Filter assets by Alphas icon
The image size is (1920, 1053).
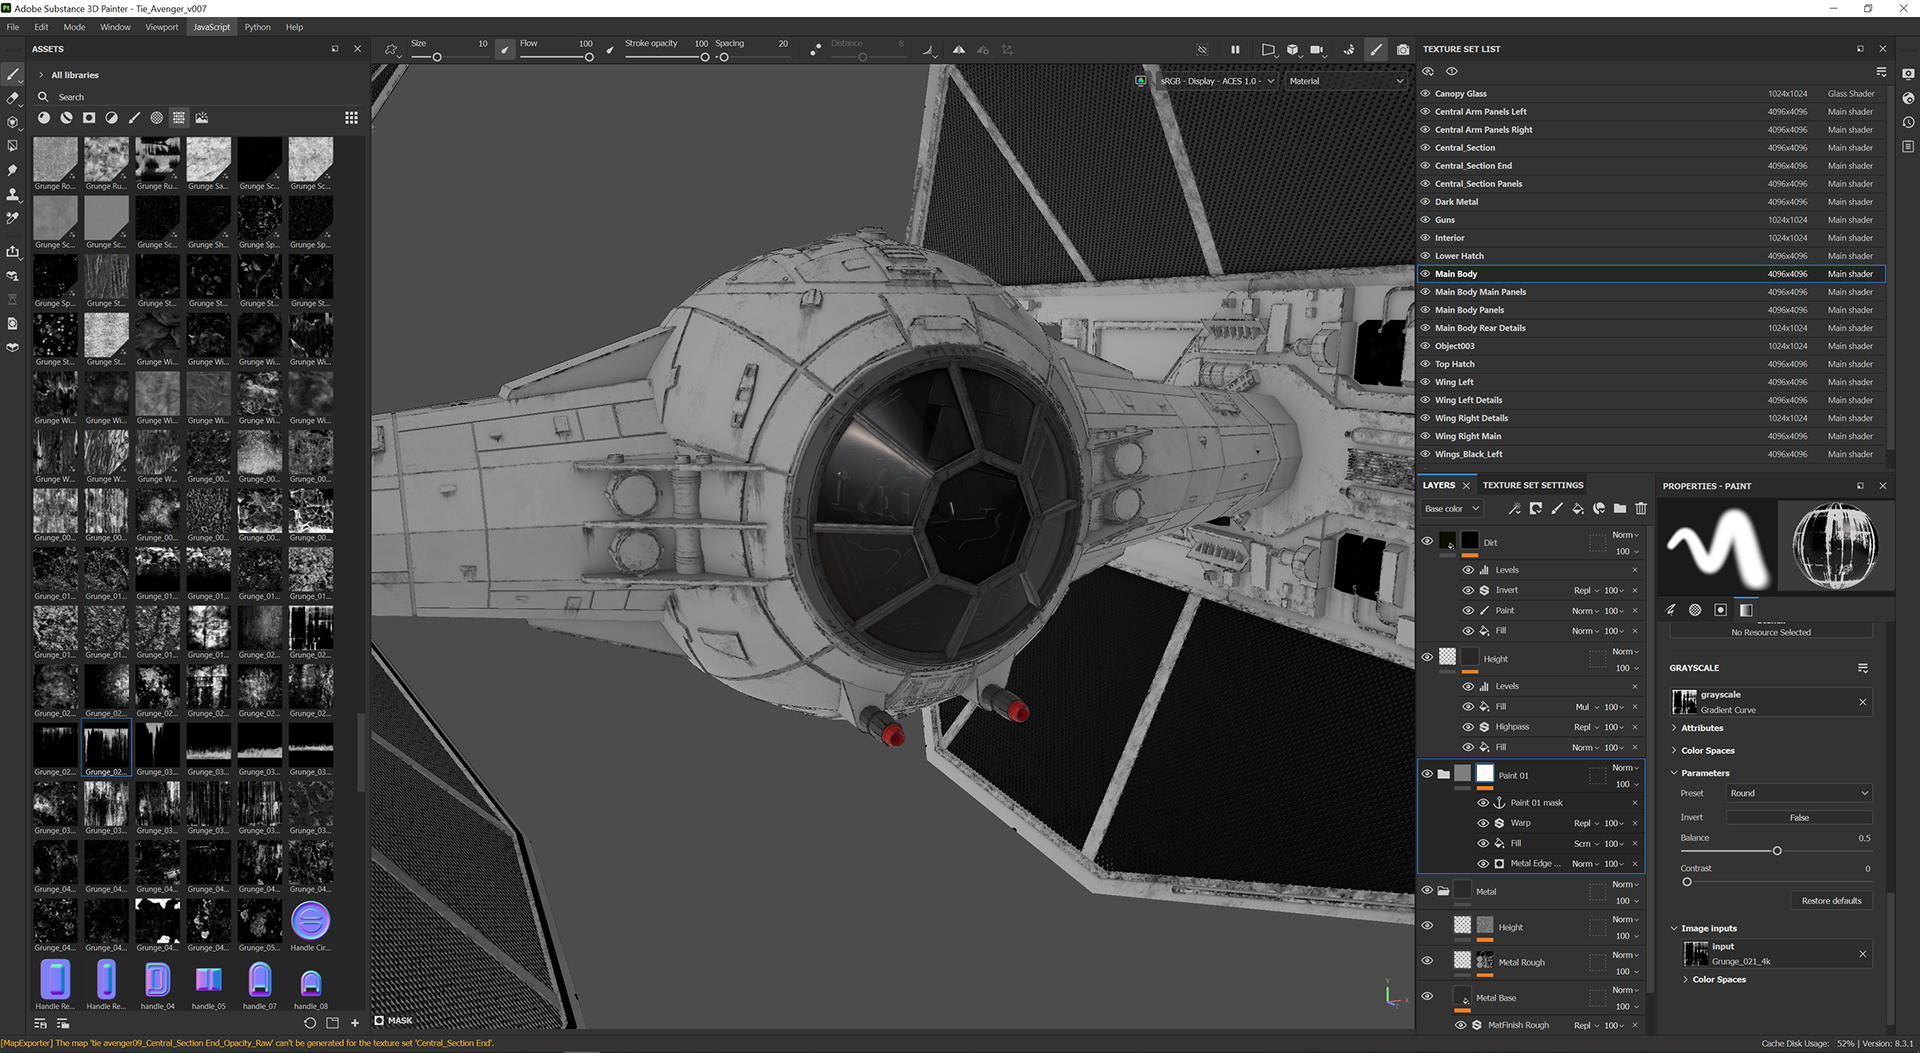[x=157, y=118]
